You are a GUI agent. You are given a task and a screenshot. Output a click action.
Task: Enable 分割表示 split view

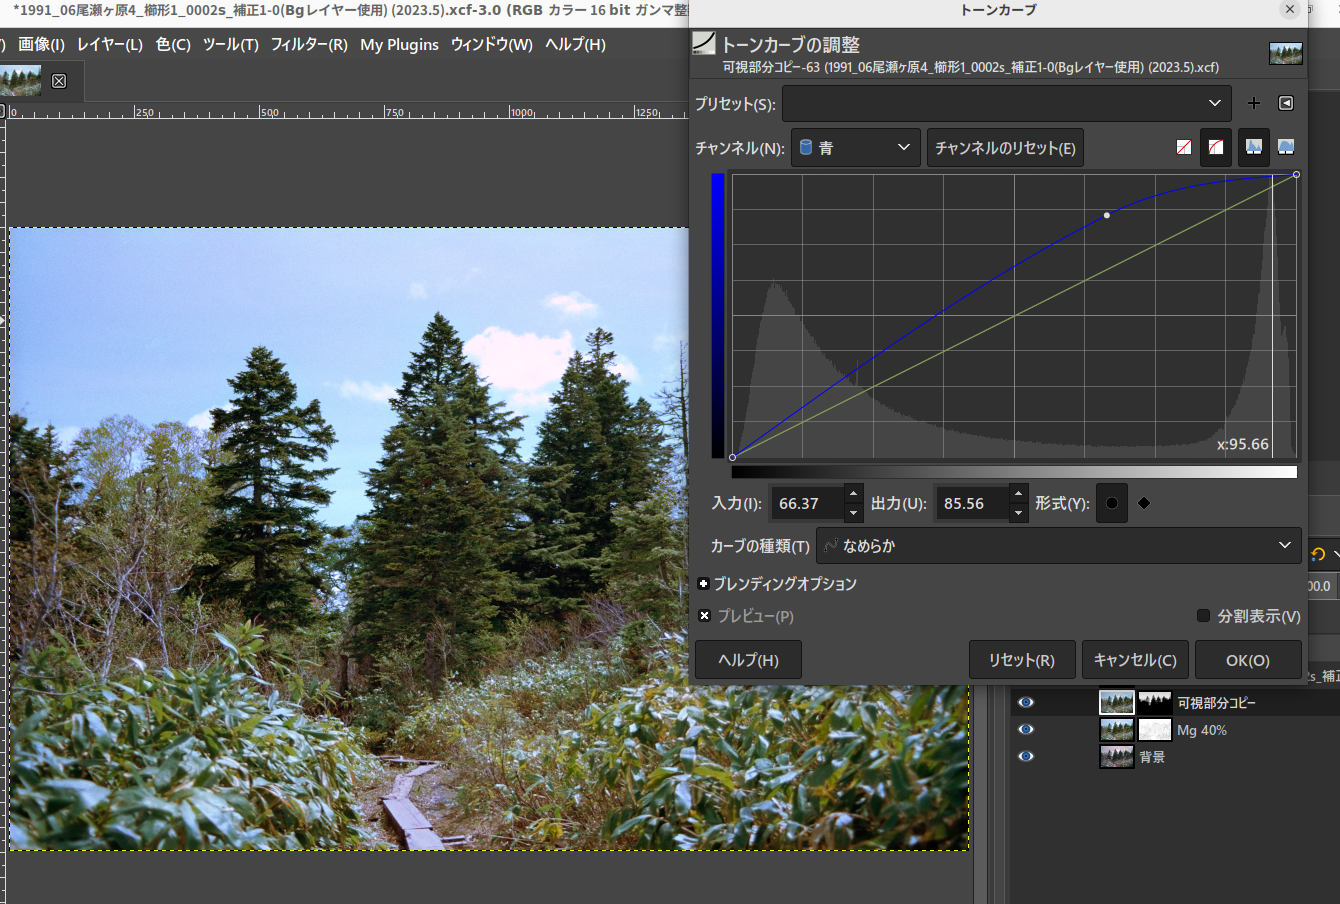coord(1203,615)
